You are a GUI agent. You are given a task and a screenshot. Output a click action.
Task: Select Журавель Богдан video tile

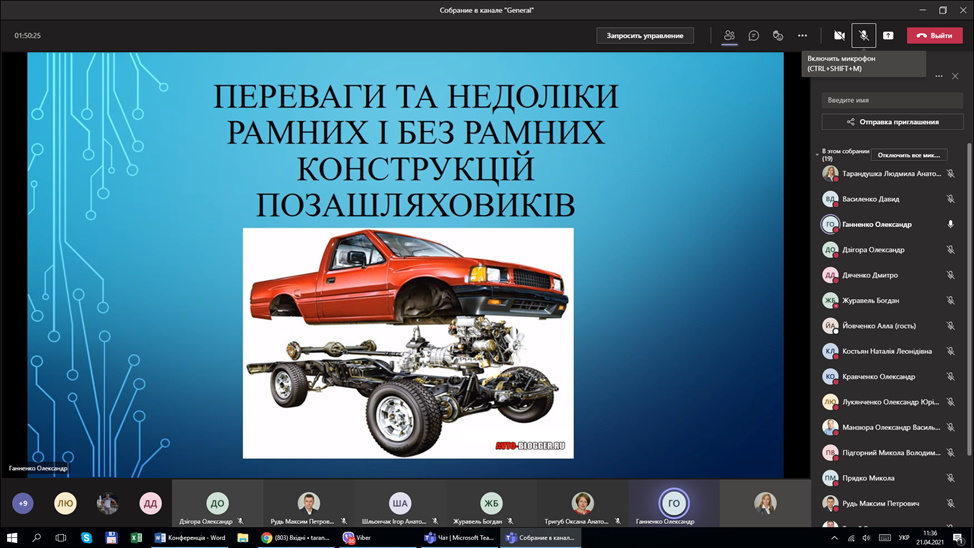491,503
